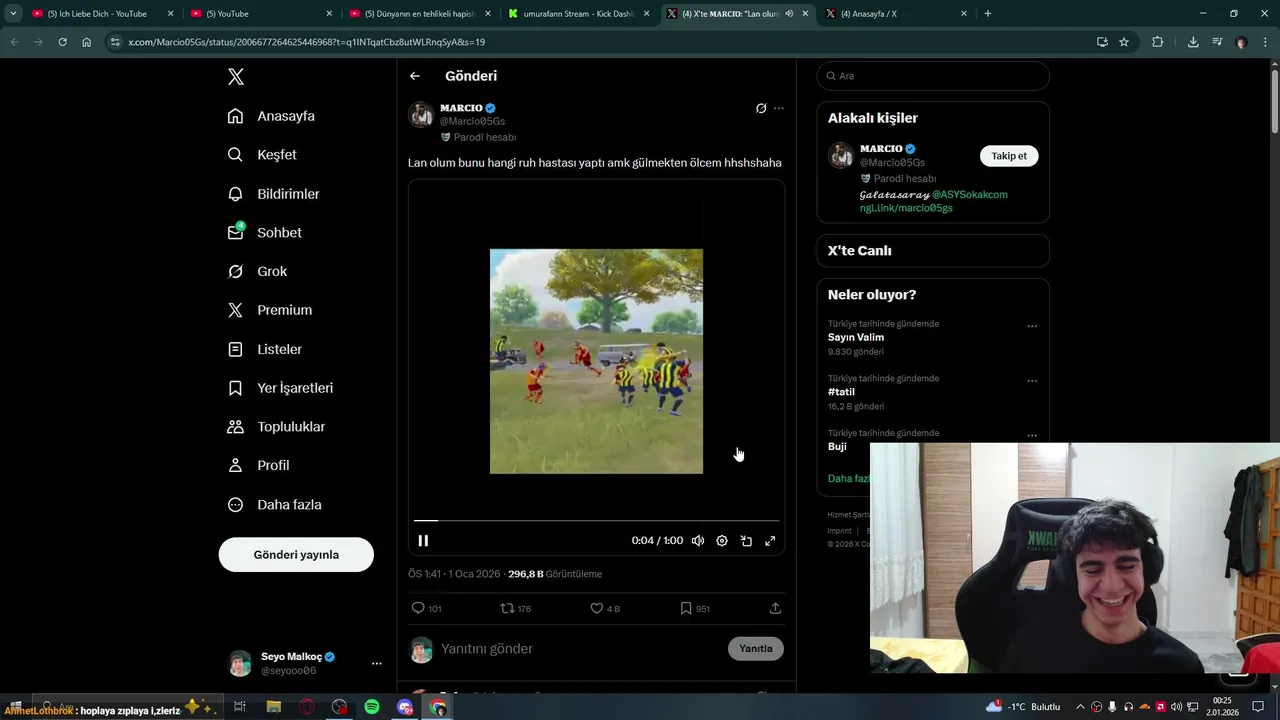Open the tab search dropdown arrow
Image resolution: width=1280 pixels, height=720 pixels.
13,14
